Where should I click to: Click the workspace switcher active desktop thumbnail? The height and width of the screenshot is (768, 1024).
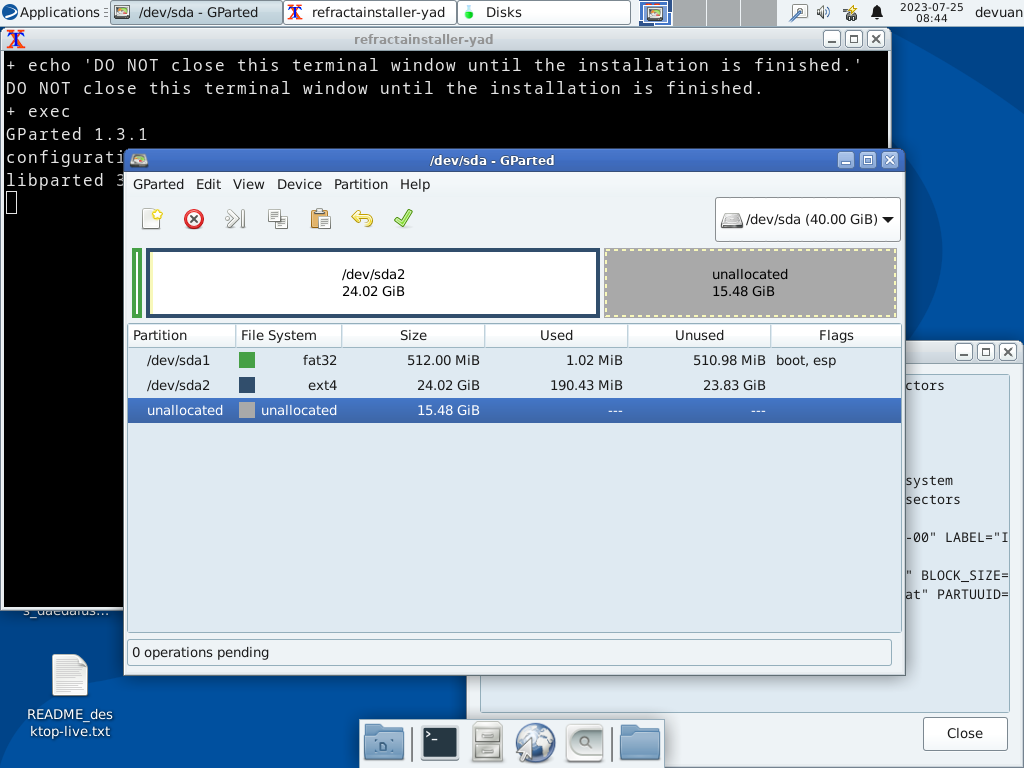(x=655, y=12)
